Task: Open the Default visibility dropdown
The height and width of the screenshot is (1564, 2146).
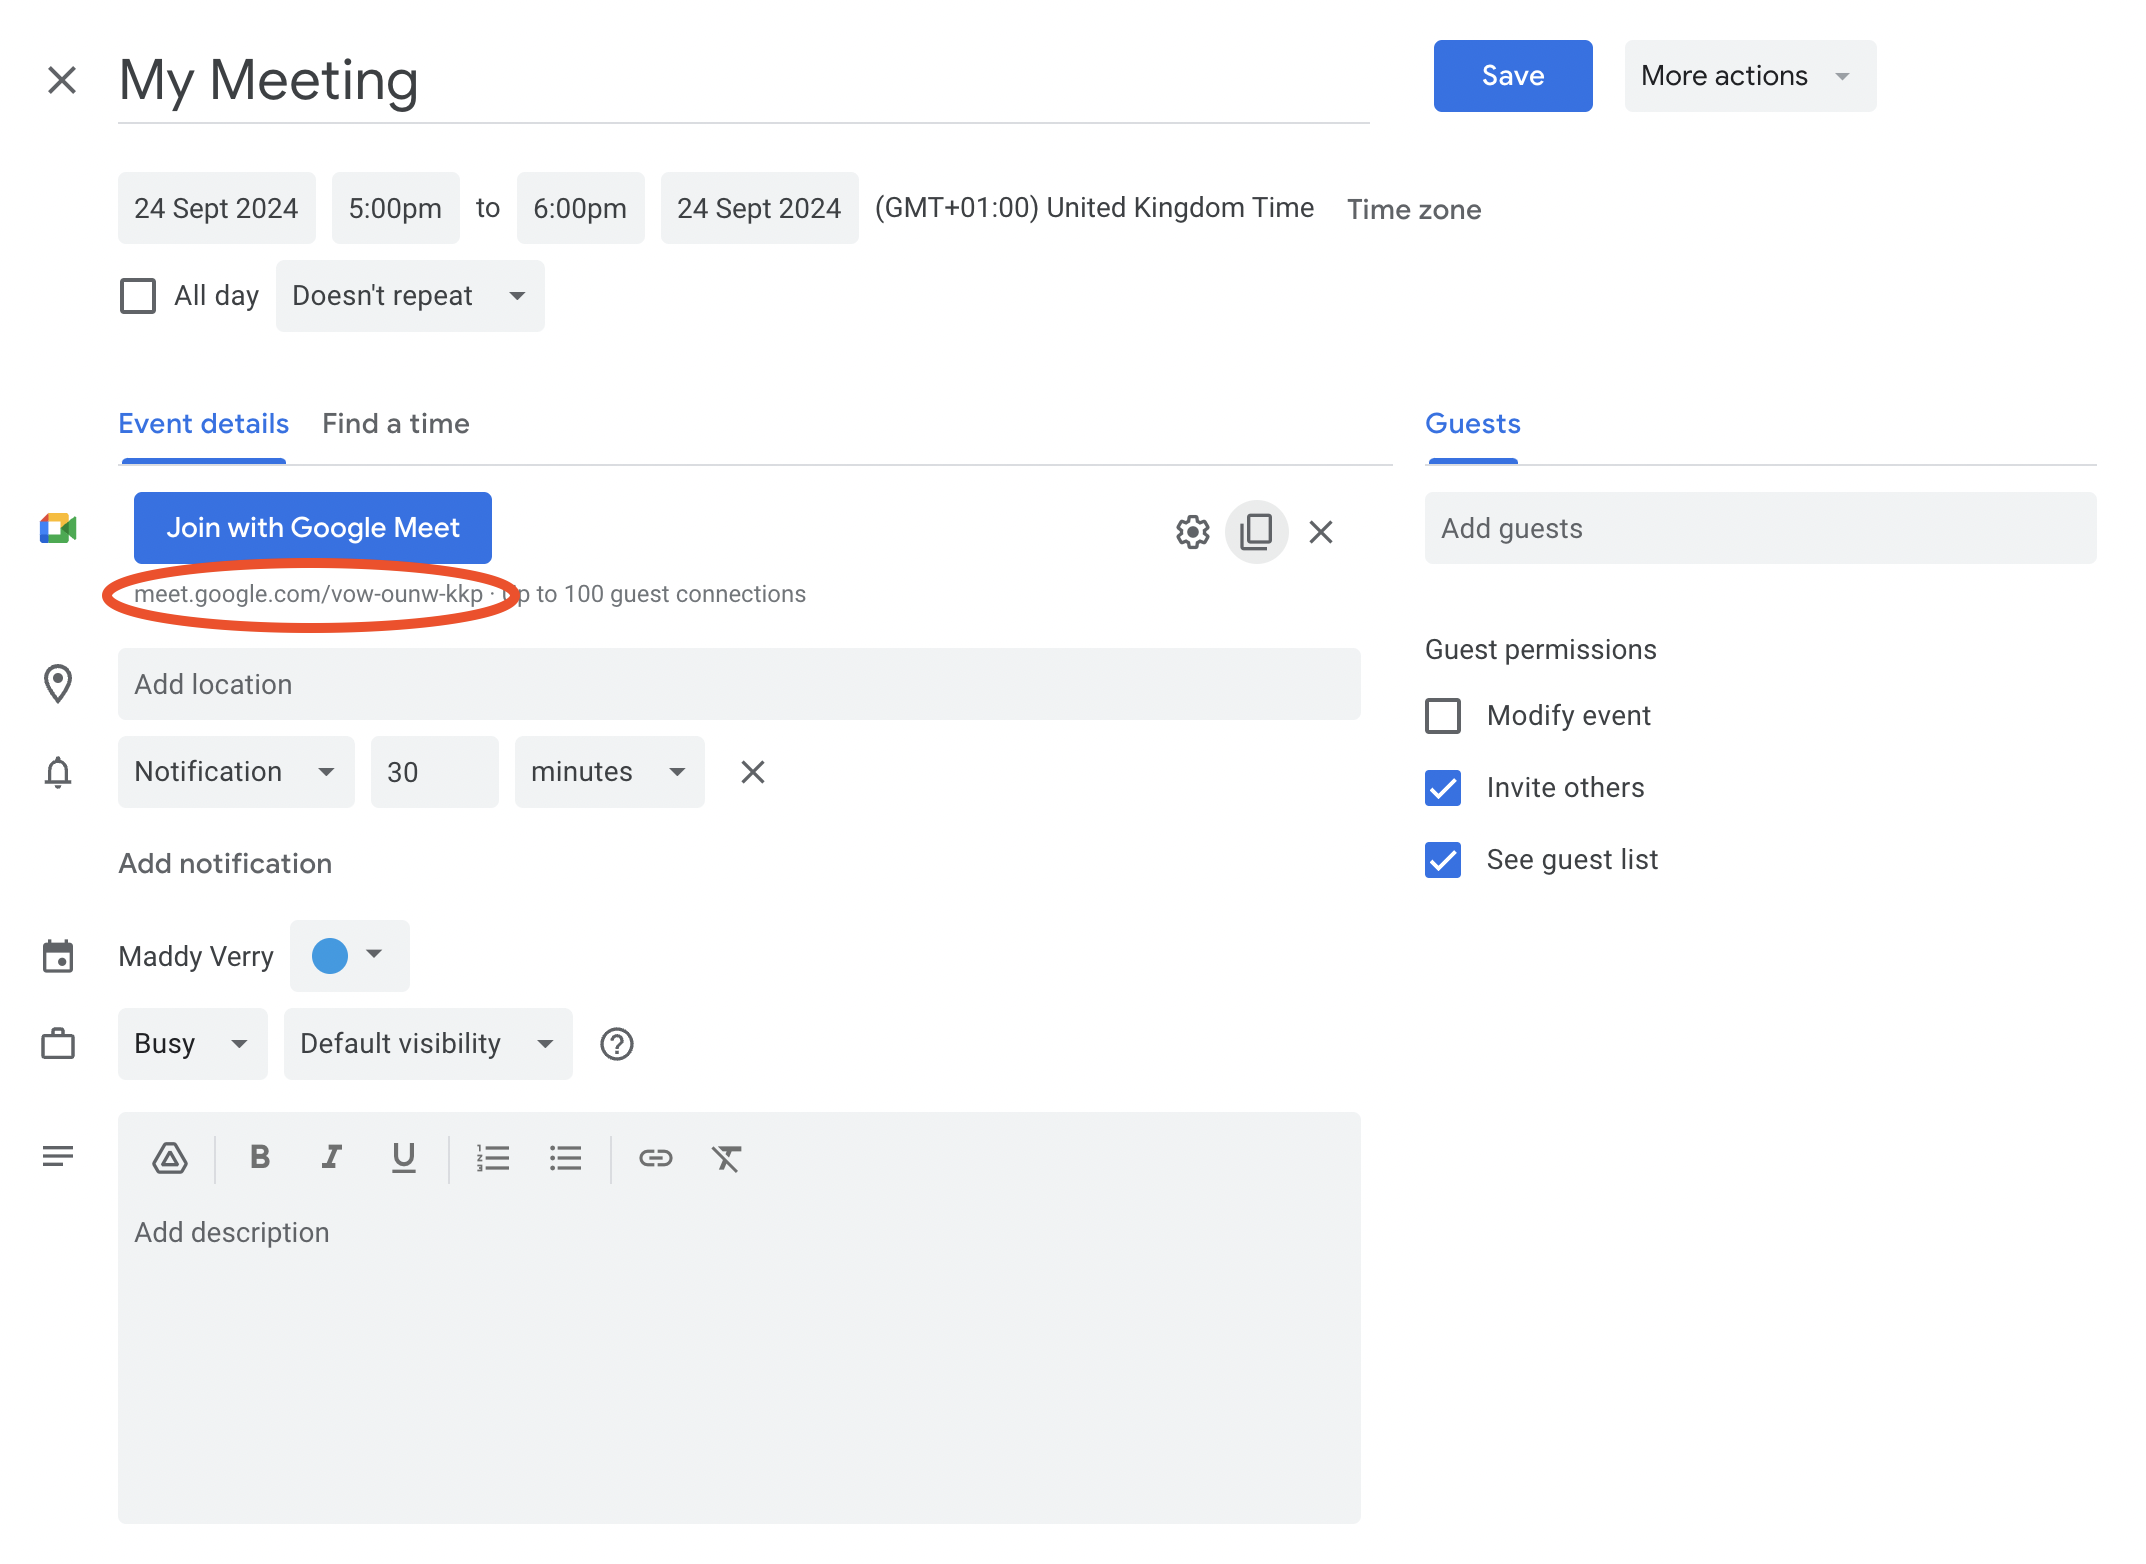Action: coord(428,1044)
